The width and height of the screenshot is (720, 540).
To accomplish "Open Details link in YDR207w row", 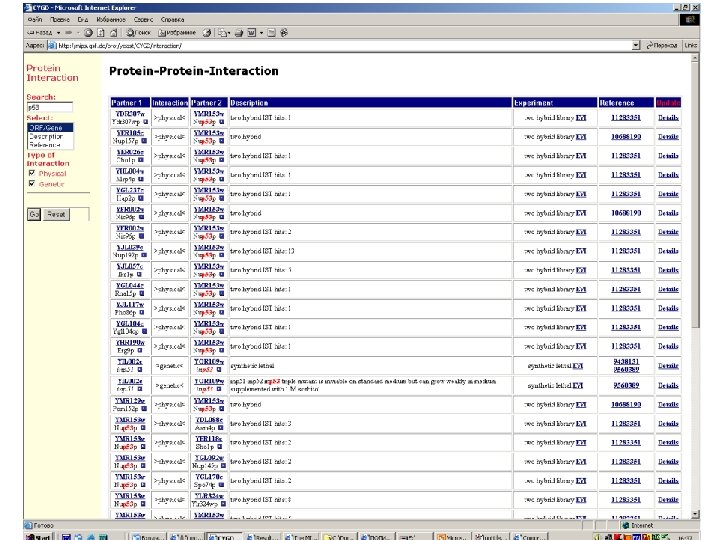I will click(668, 118).
